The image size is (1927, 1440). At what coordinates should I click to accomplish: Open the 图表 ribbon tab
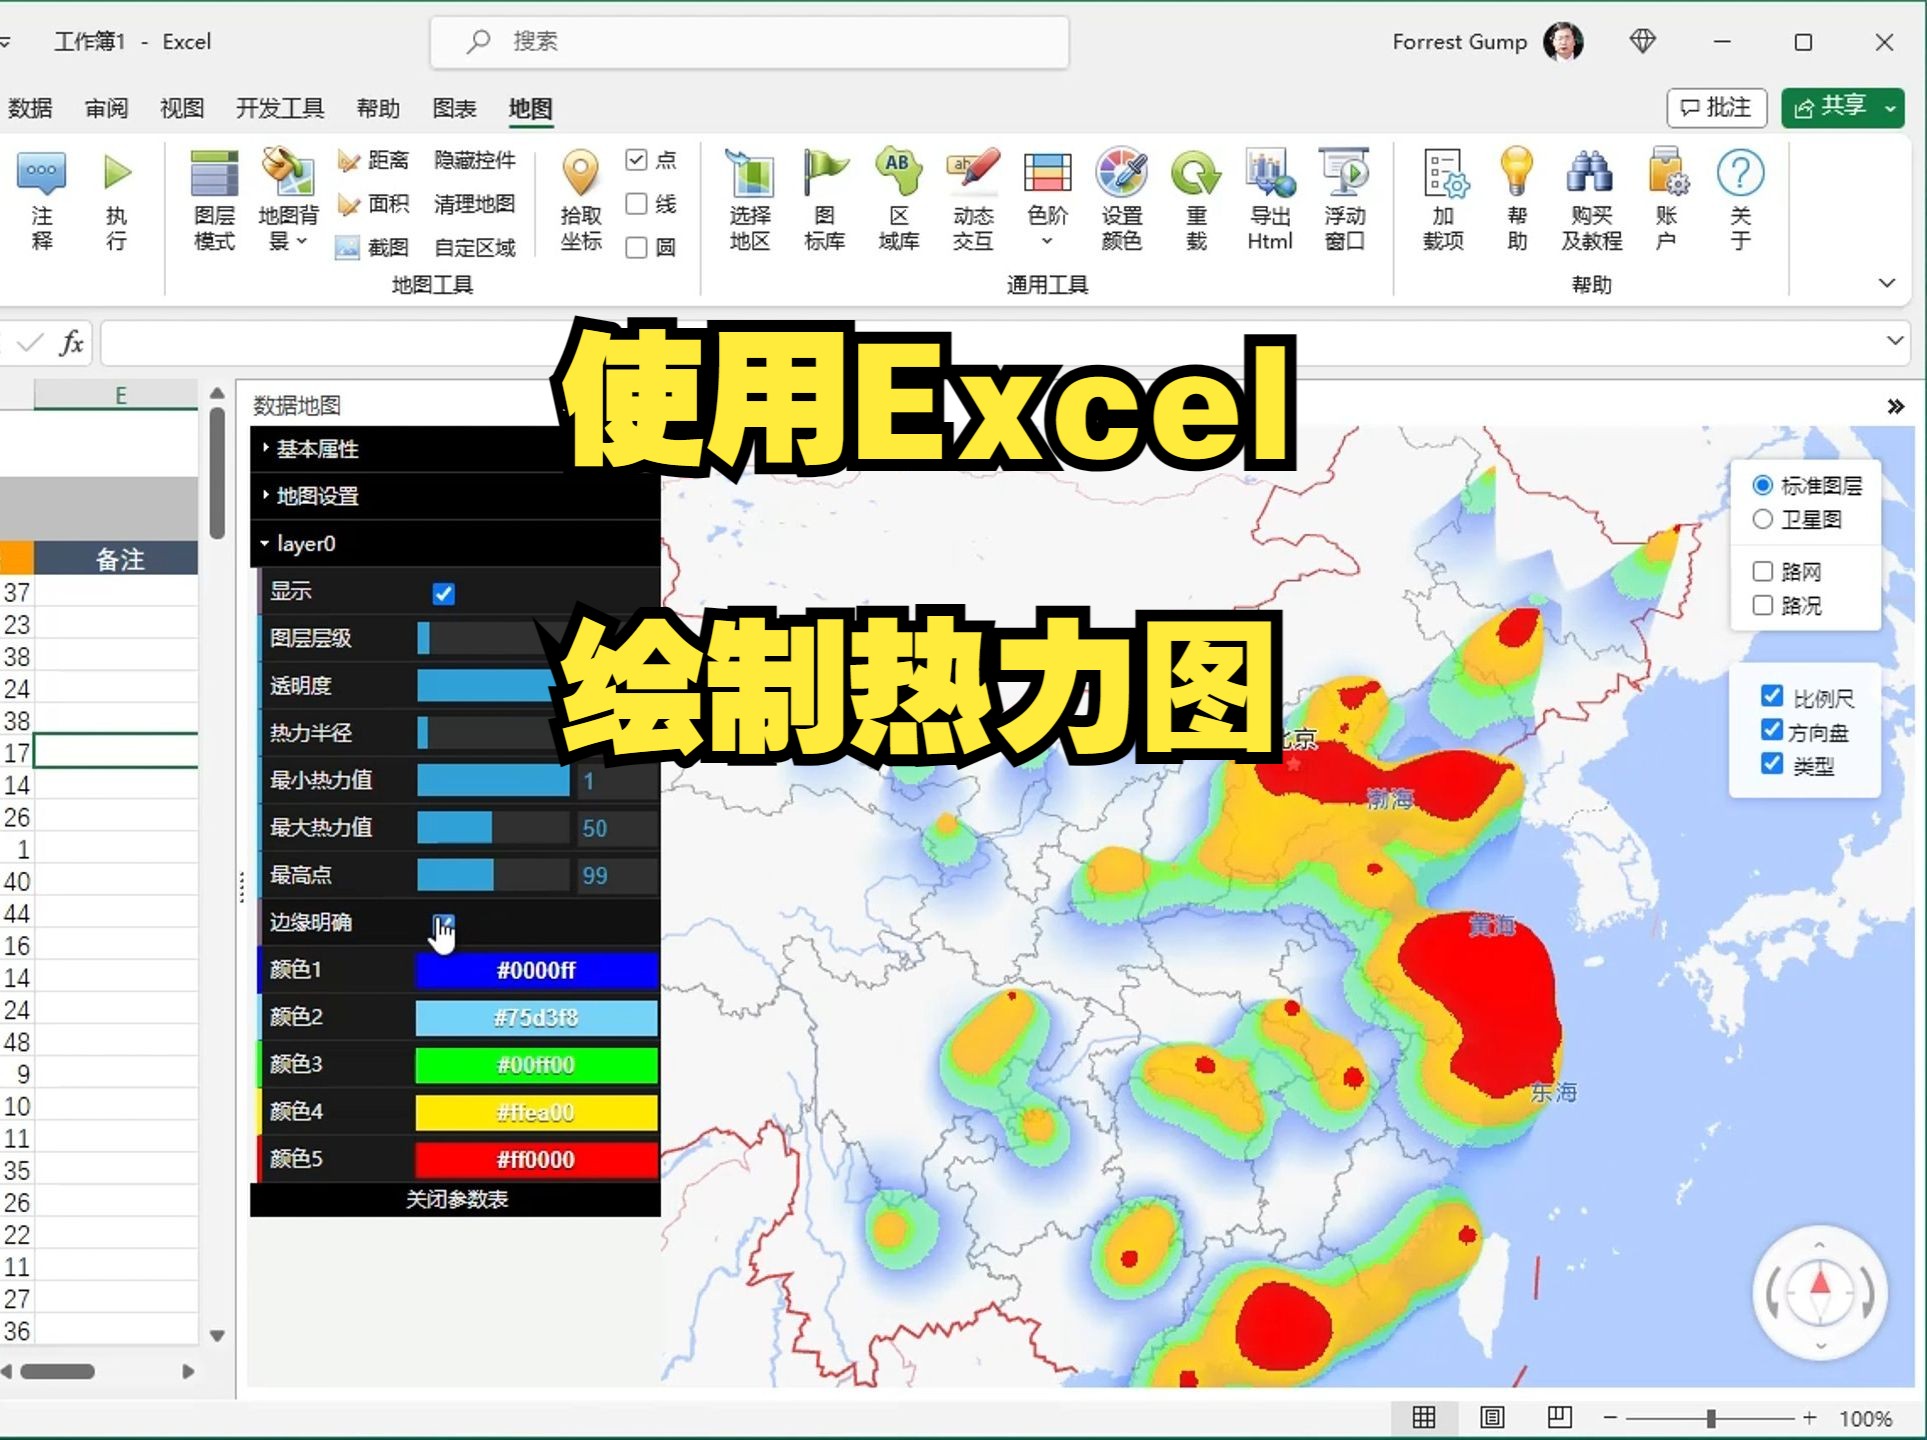point(454,108)
